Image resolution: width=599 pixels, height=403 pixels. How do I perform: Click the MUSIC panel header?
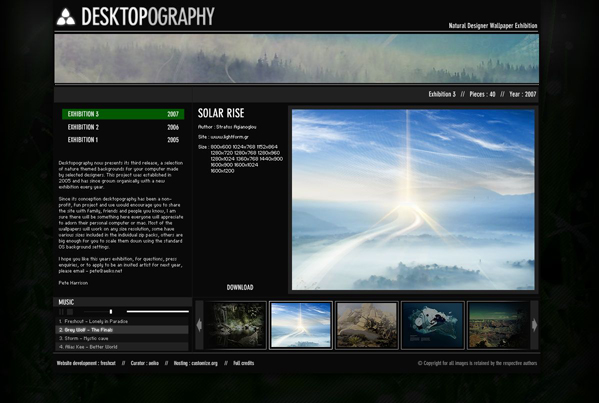pos(122,302)
